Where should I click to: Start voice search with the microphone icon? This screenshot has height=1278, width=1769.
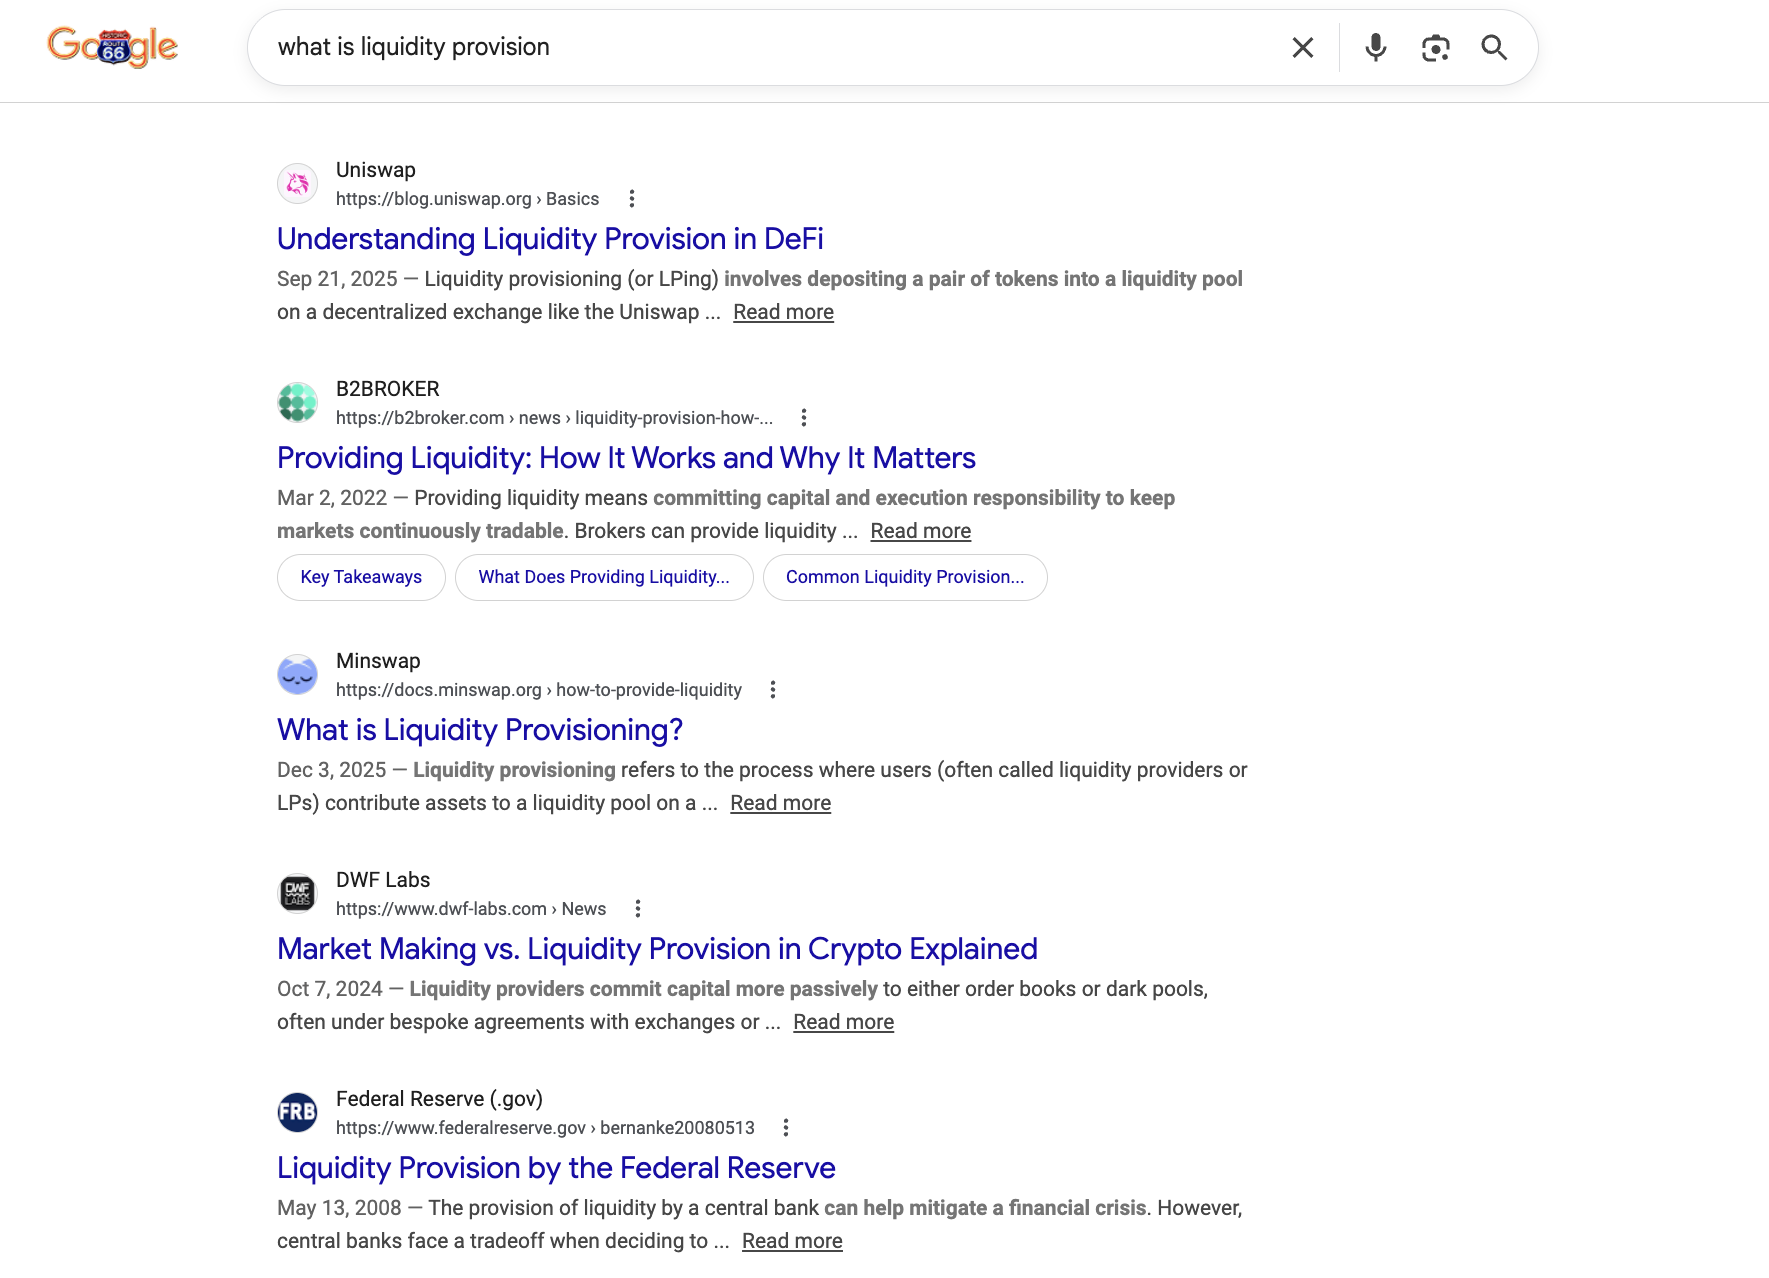(1375, 47)
